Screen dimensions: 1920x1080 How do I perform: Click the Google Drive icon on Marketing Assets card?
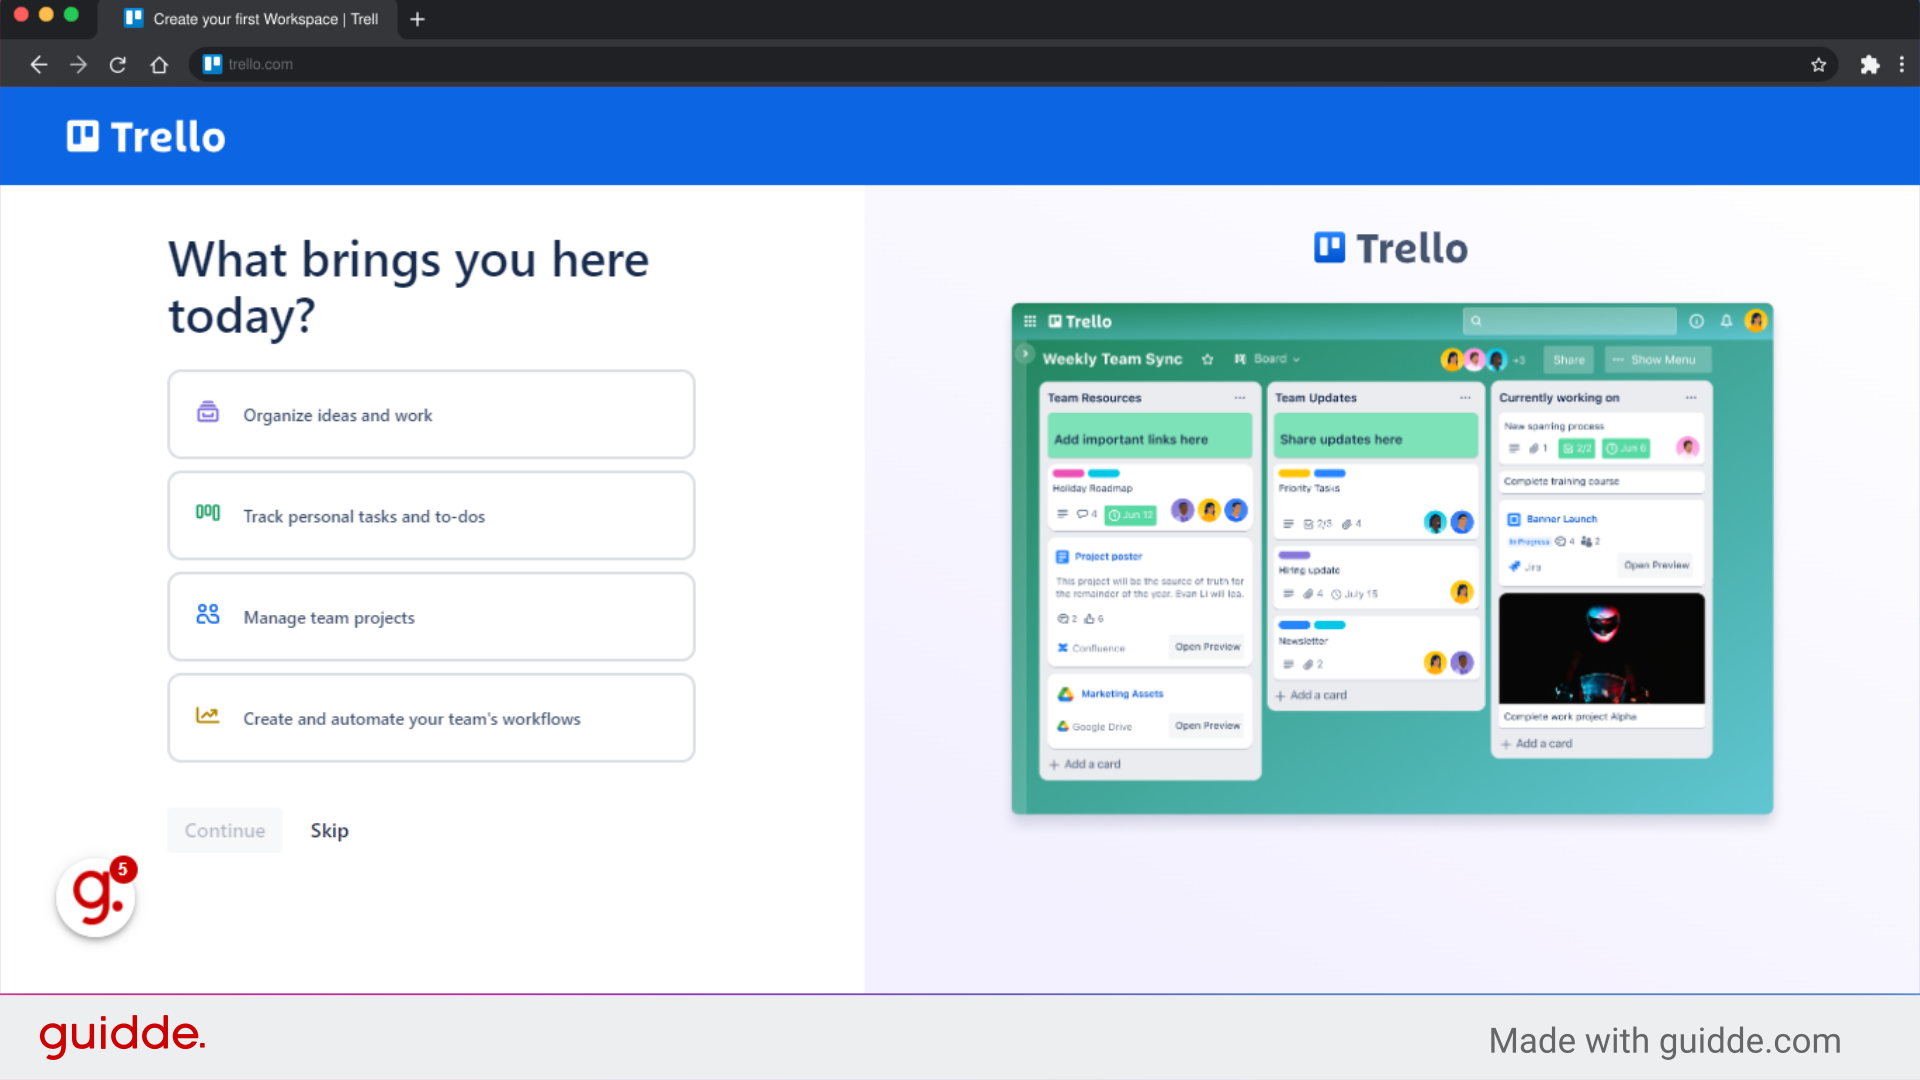tap(1063, 727)
